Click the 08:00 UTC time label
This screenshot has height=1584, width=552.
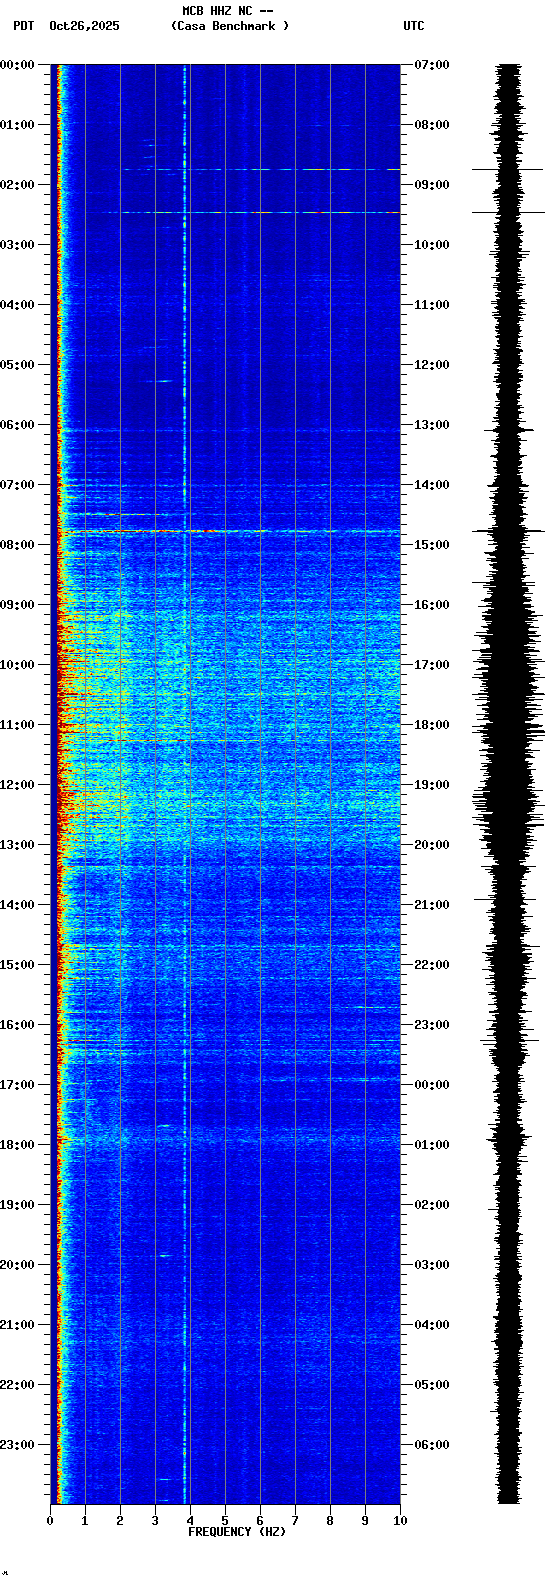(432, 125)
